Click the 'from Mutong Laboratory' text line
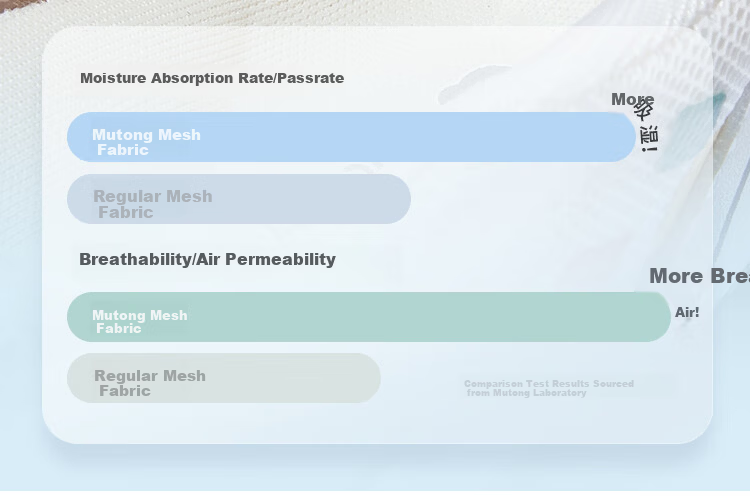This screenshot has height=504, width=750. point(526,393)
